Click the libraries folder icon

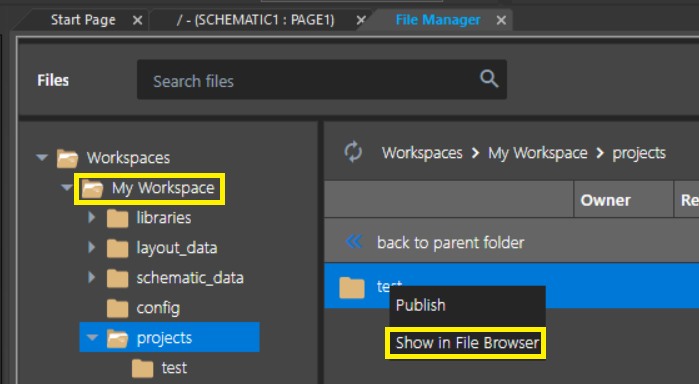tap(118, 219)
